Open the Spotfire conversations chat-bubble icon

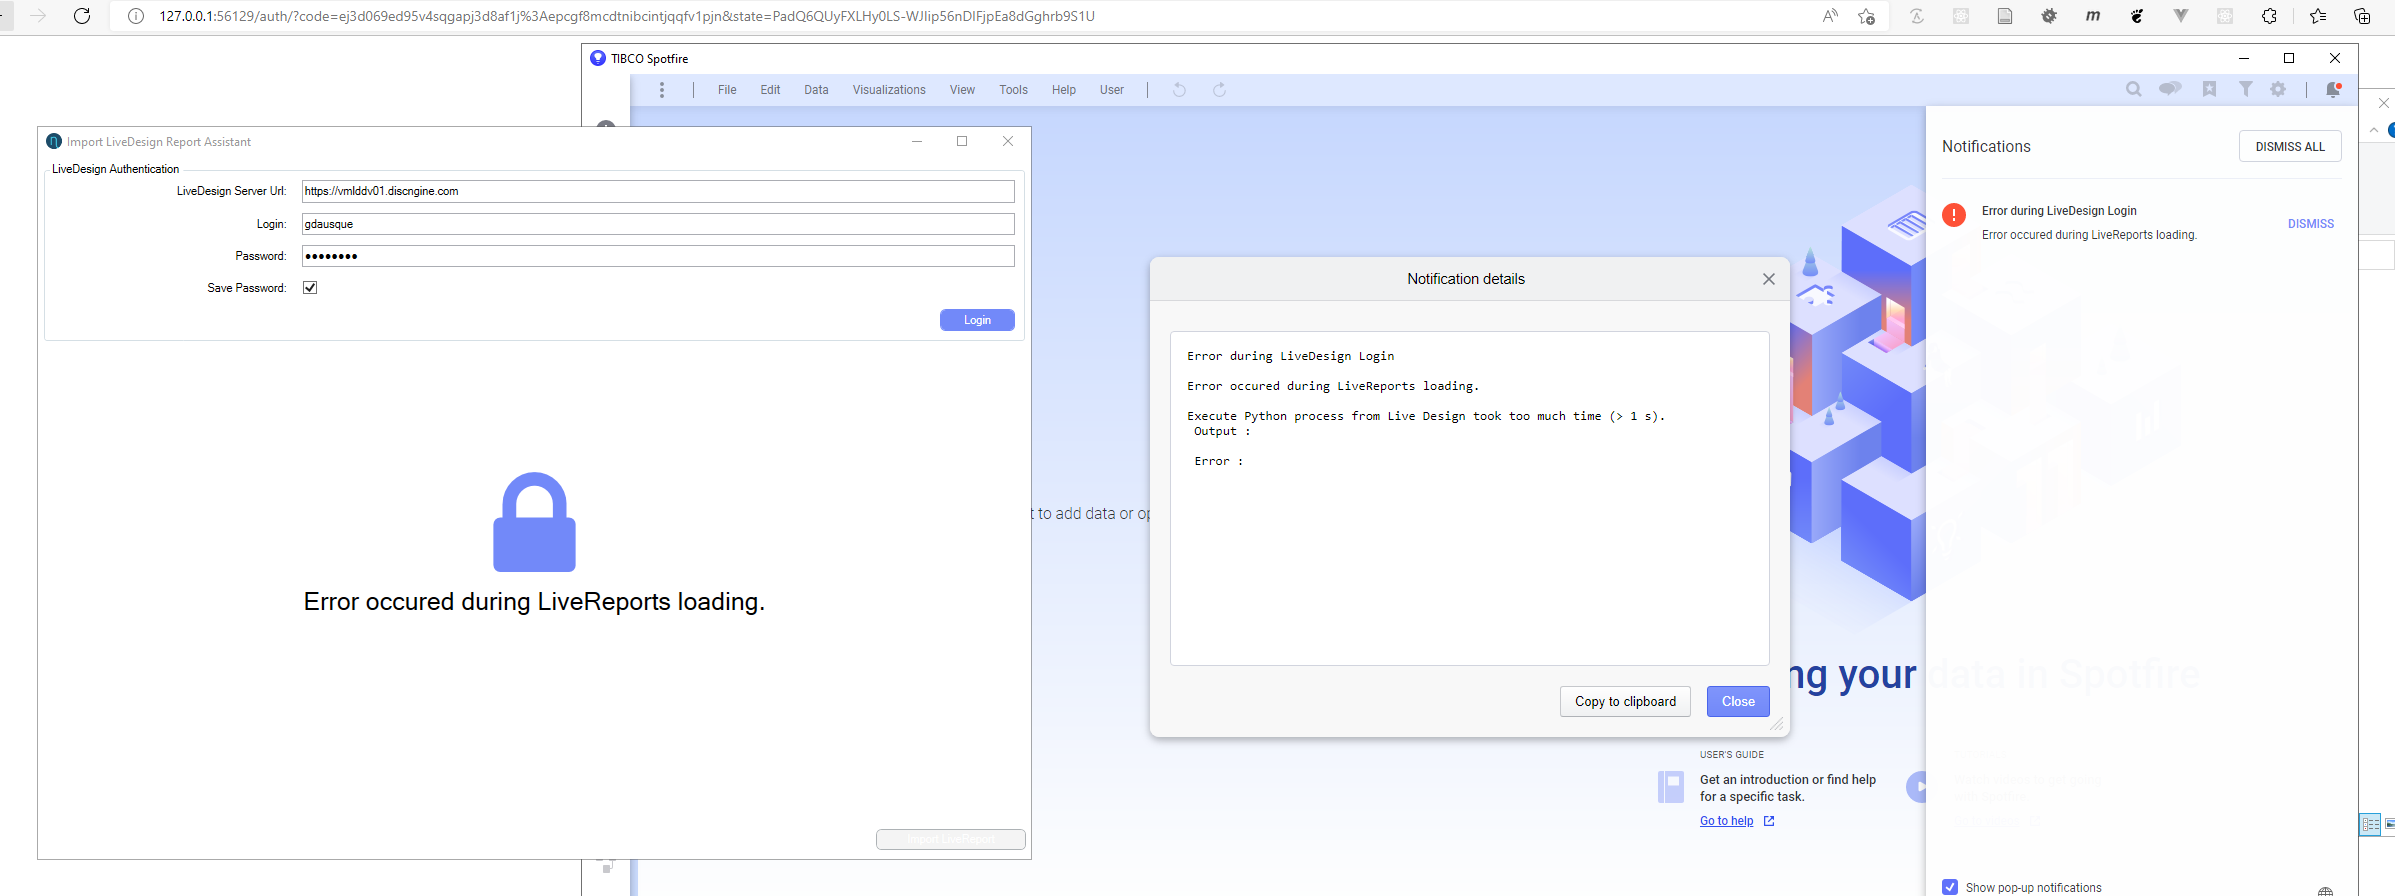click(2170, 89)
